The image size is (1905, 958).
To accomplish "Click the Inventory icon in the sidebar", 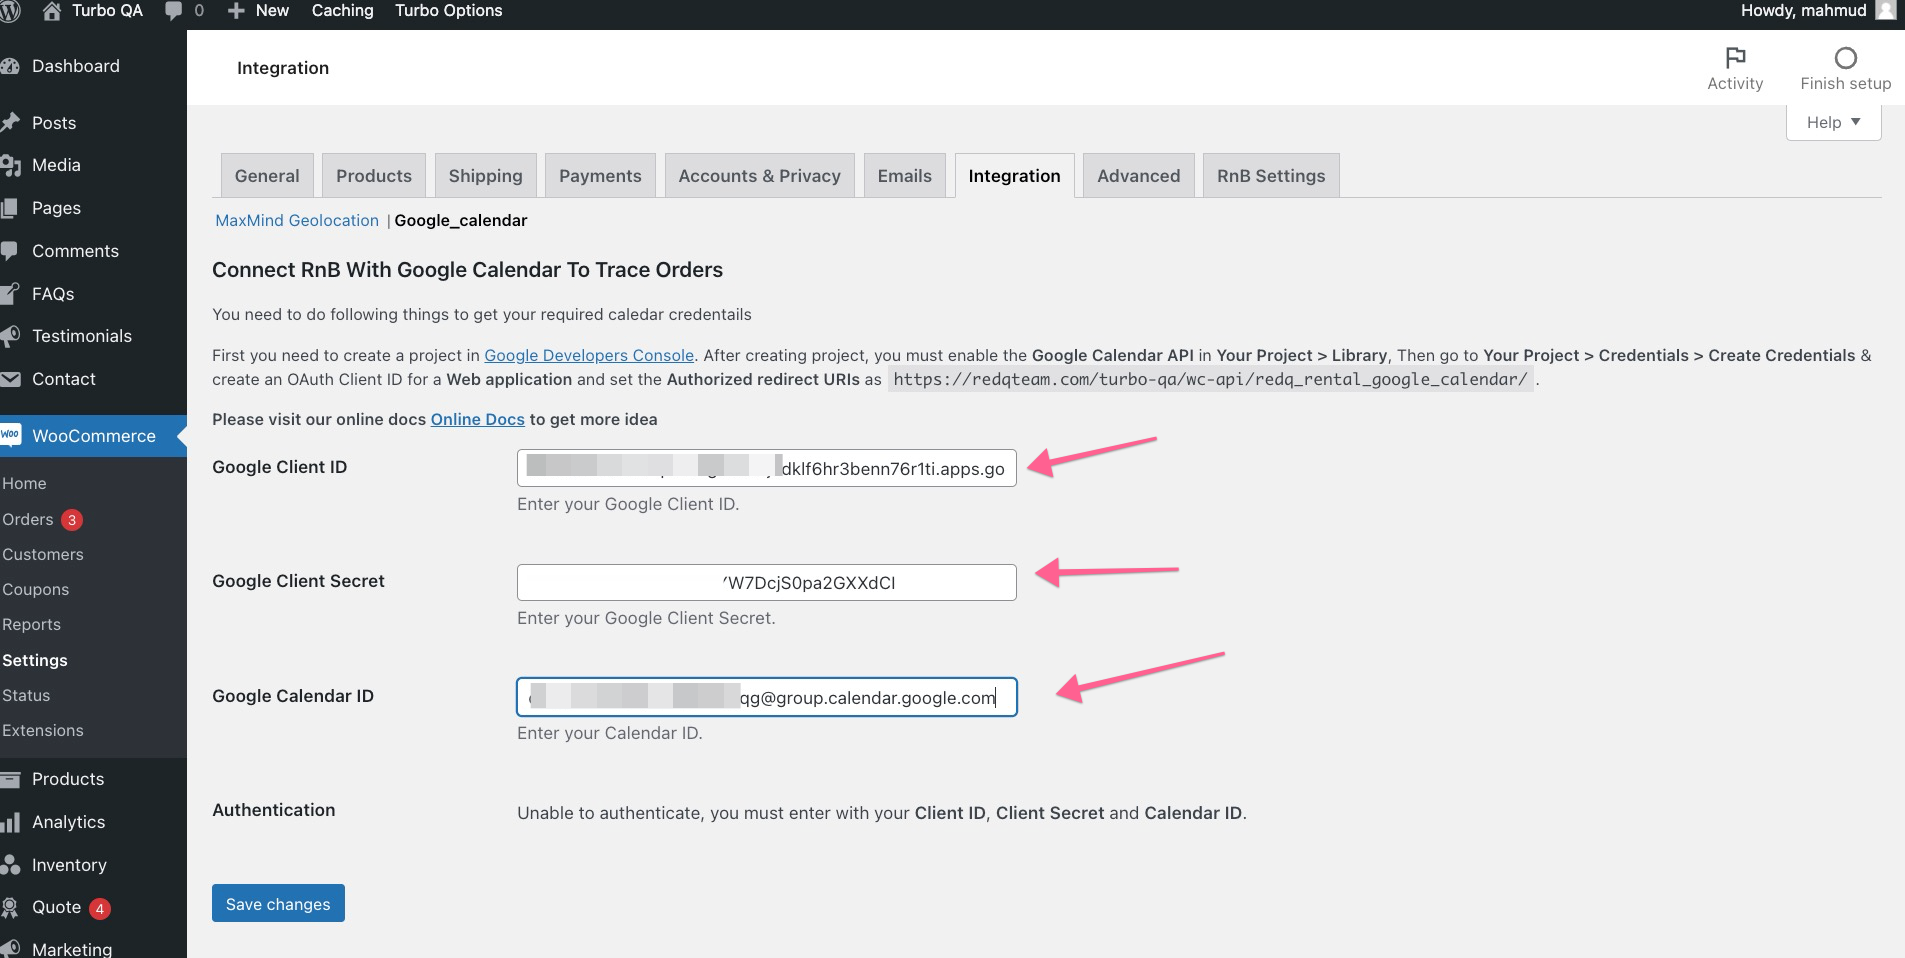I will 10,865.
